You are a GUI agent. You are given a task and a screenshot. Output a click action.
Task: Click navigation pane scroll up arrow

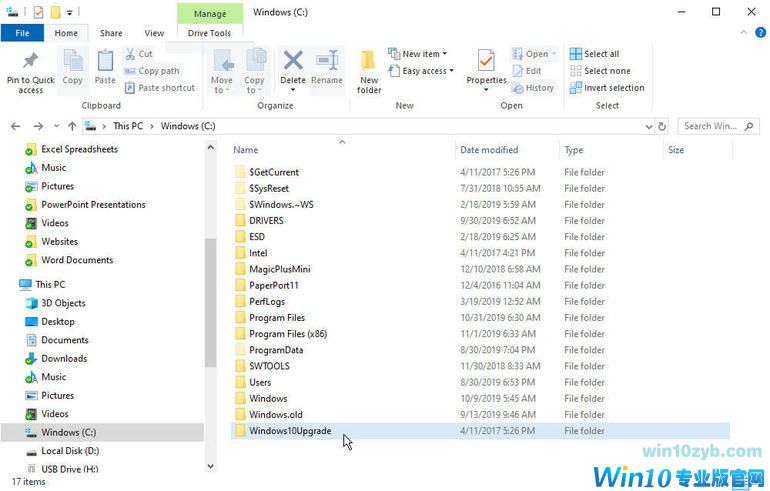(x=210, y=147)
